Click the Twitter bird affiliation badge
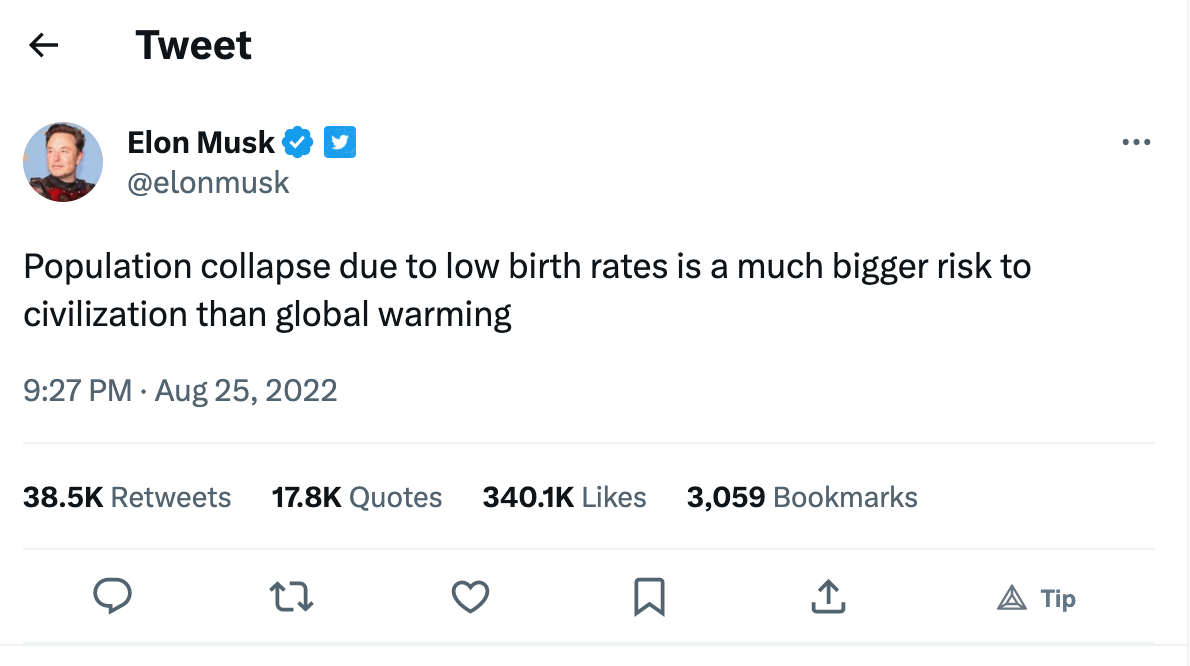Image resolution: width=1190 pixels, height=666 pixels. pyautogui.click(x=340, y=143)
